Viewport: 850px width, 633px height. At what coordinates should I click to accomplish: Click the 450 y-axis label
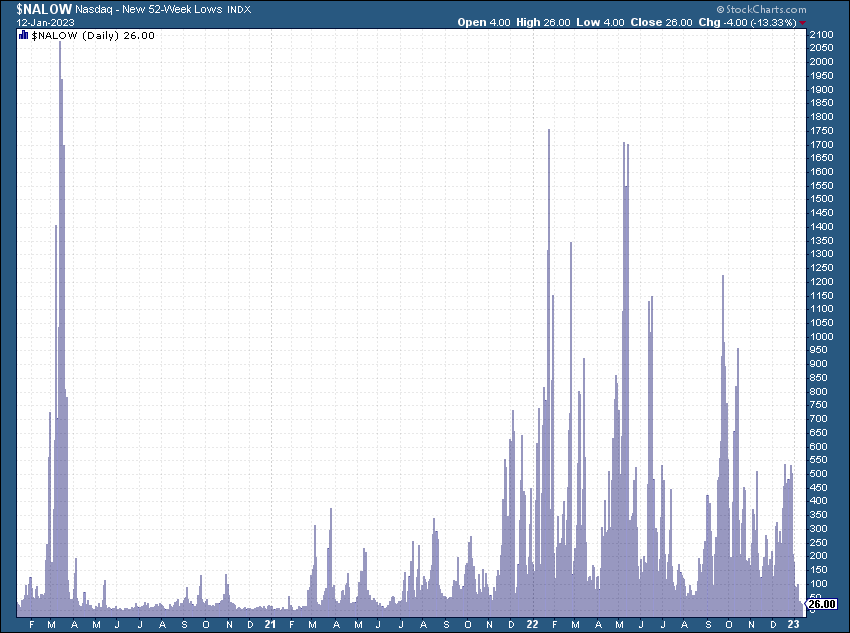coord(819,488)
